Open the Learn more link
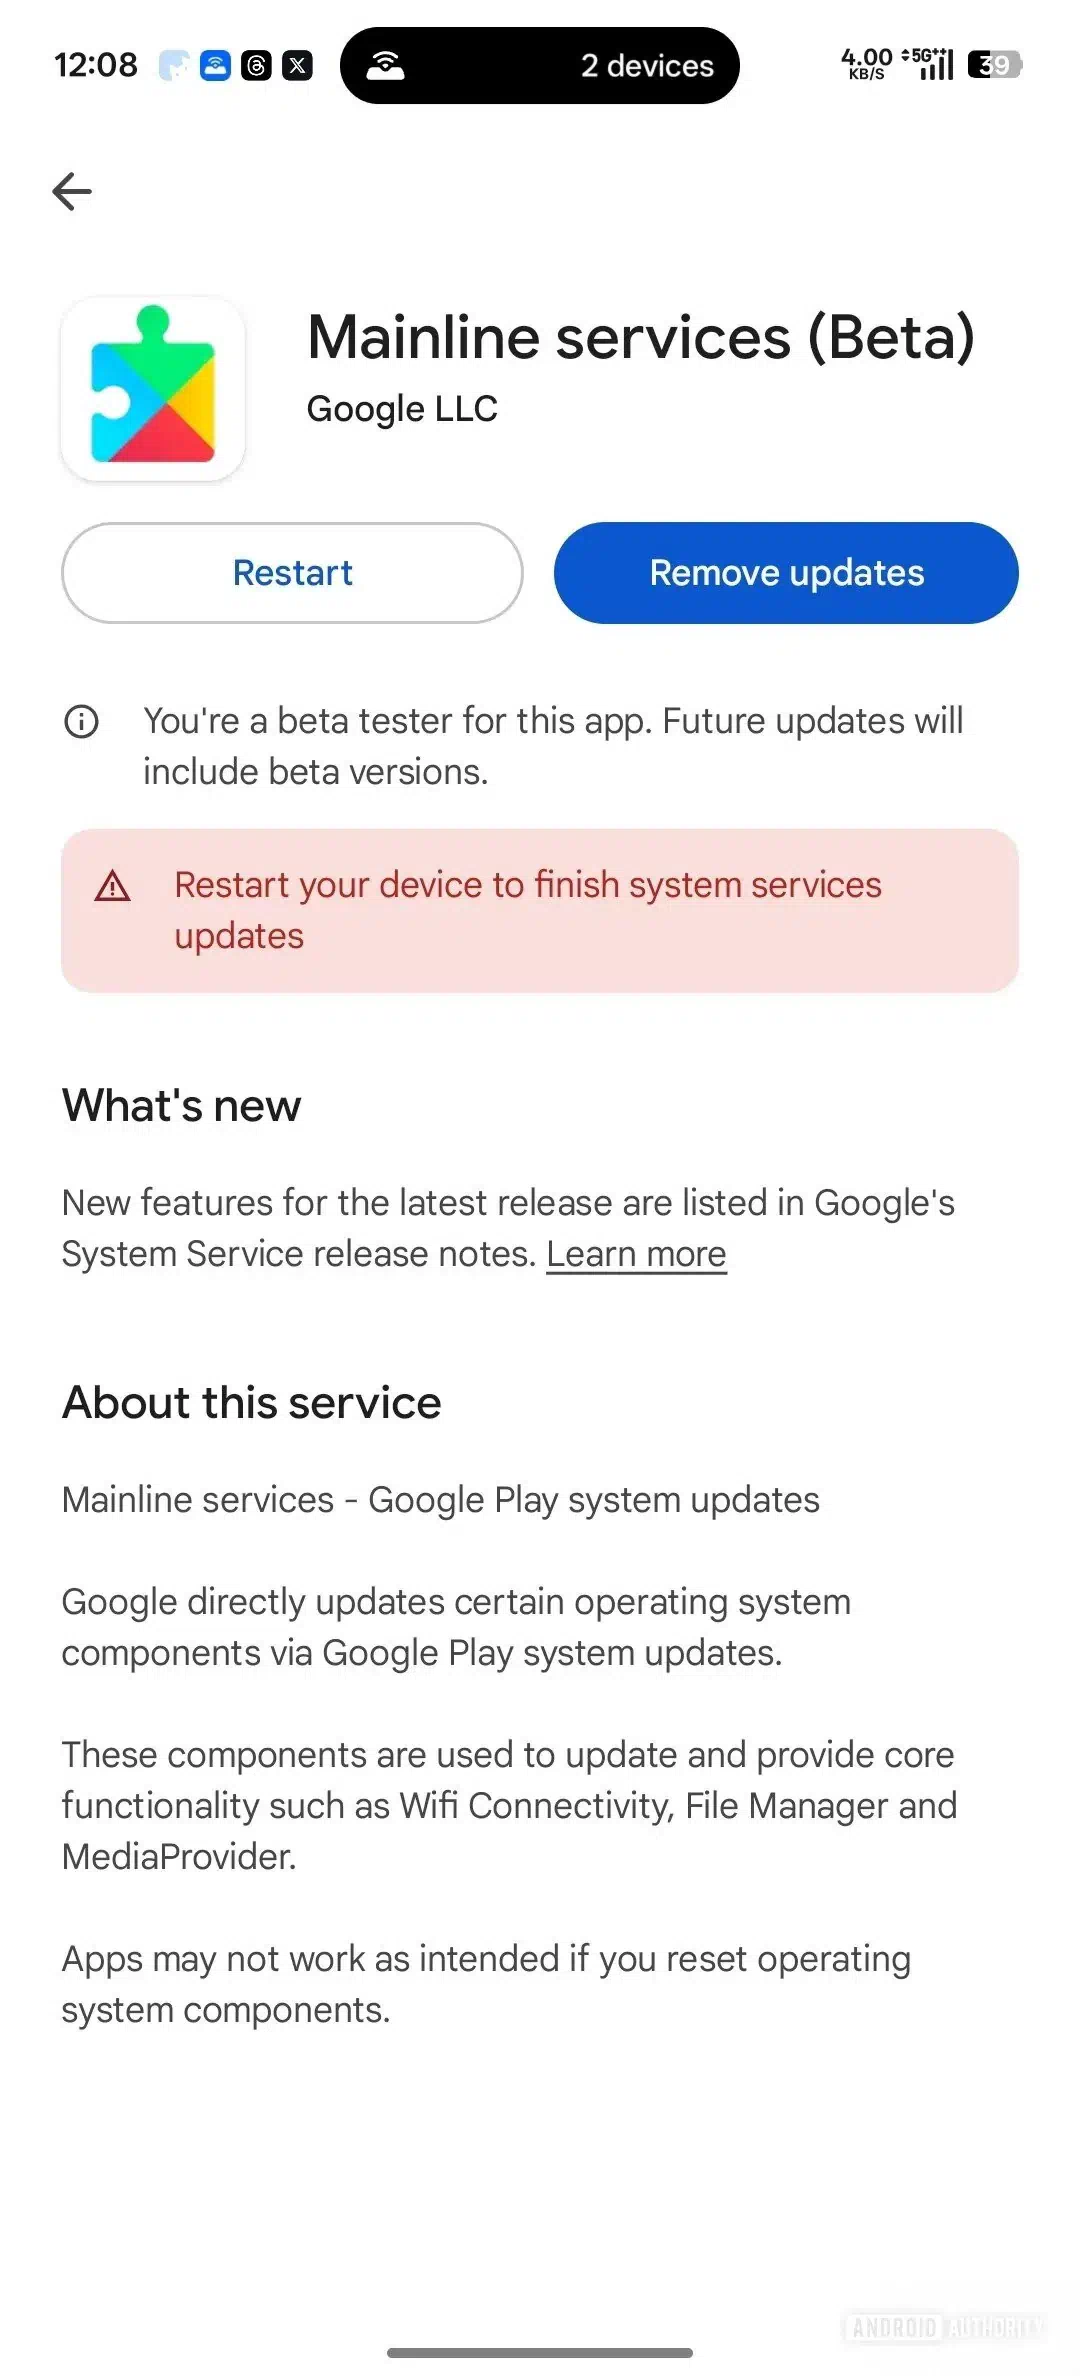 pos(636,1254)
